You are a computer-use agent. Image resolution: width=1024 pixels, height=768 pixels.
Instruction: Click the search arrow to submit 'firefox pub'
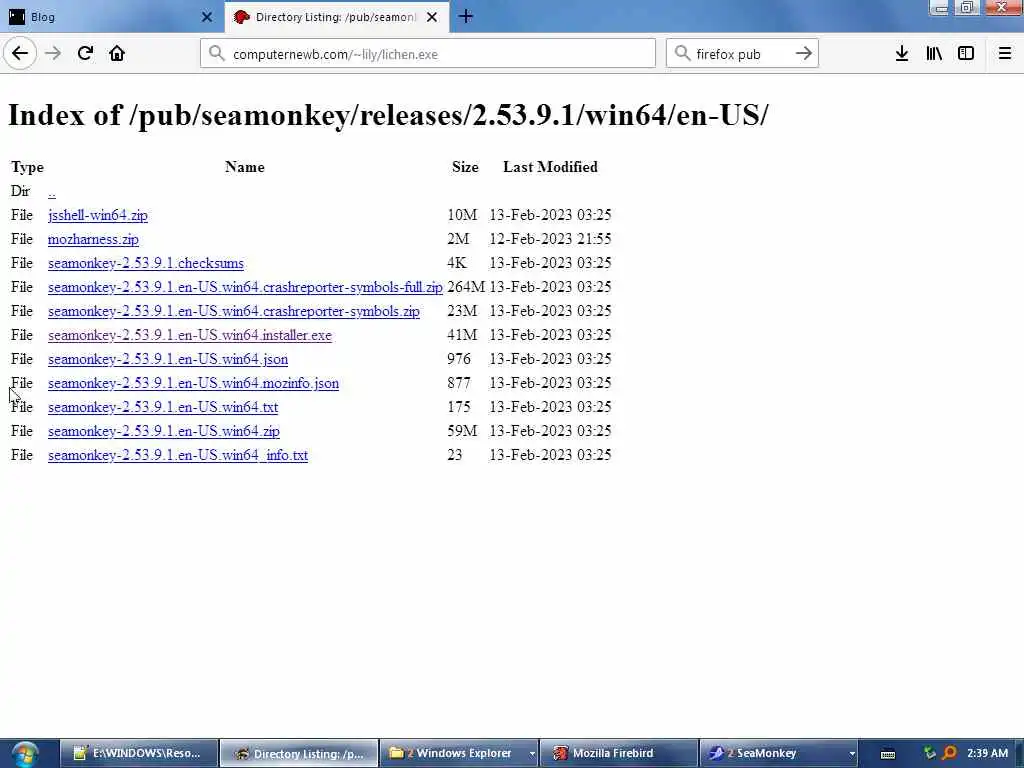tap(803, 53)
